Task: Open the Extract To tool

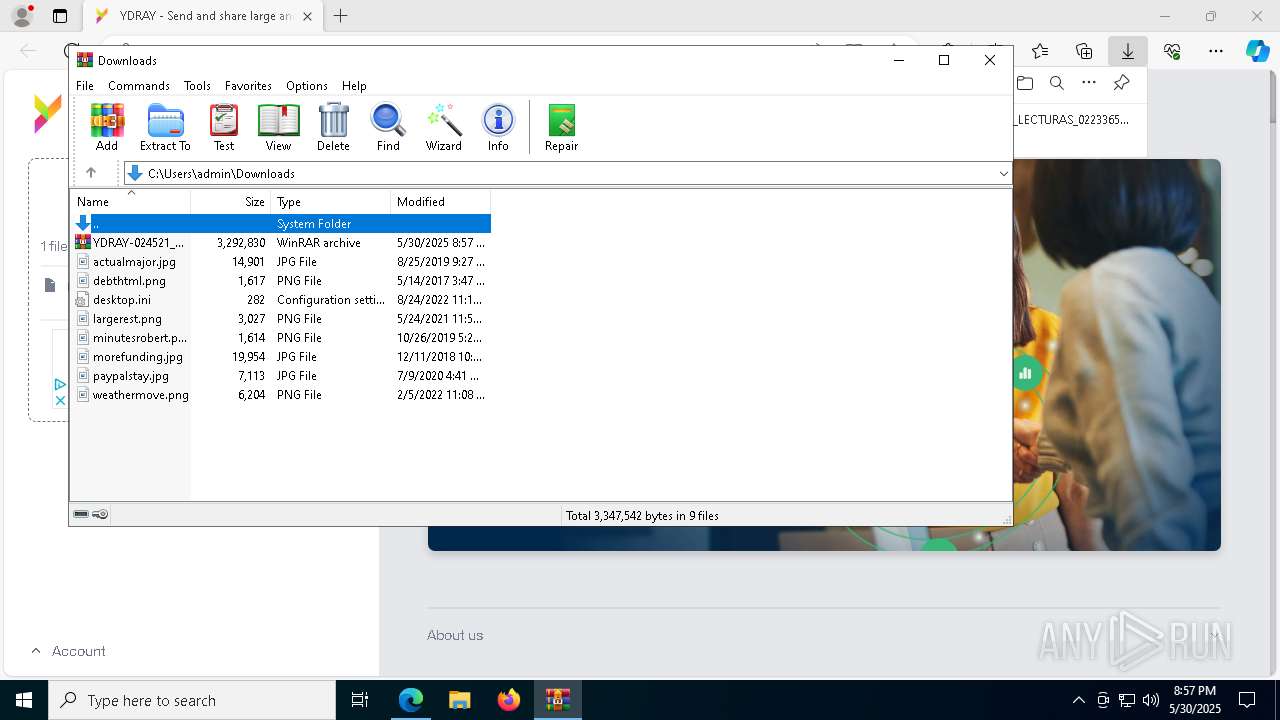Action: 165,127
